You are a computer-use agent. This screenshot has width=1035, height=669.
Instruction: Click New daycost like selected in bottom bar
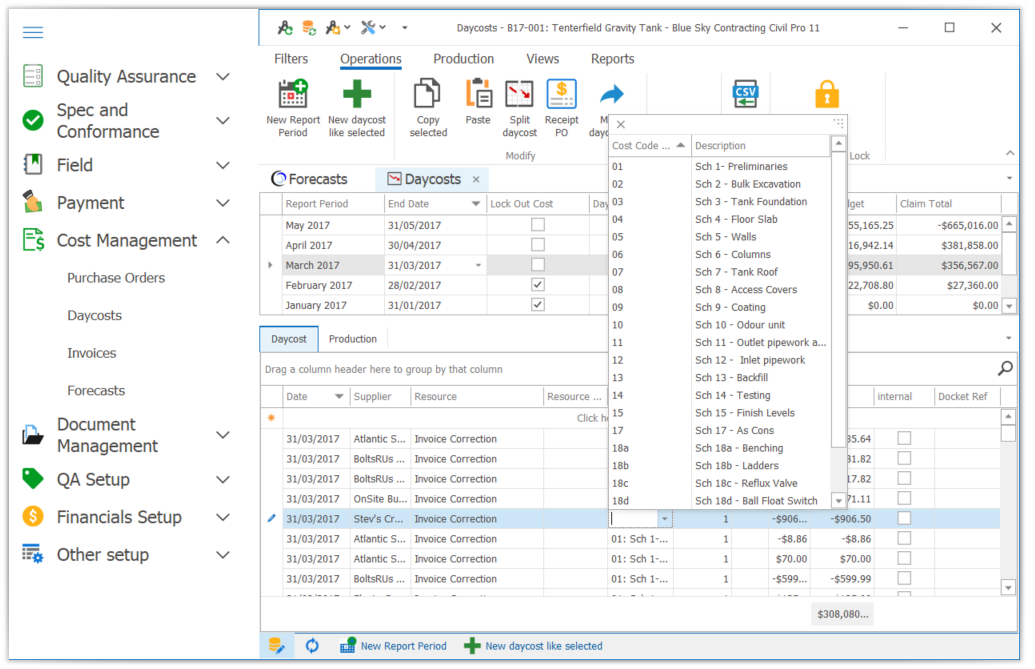click(x=533, y=646)
